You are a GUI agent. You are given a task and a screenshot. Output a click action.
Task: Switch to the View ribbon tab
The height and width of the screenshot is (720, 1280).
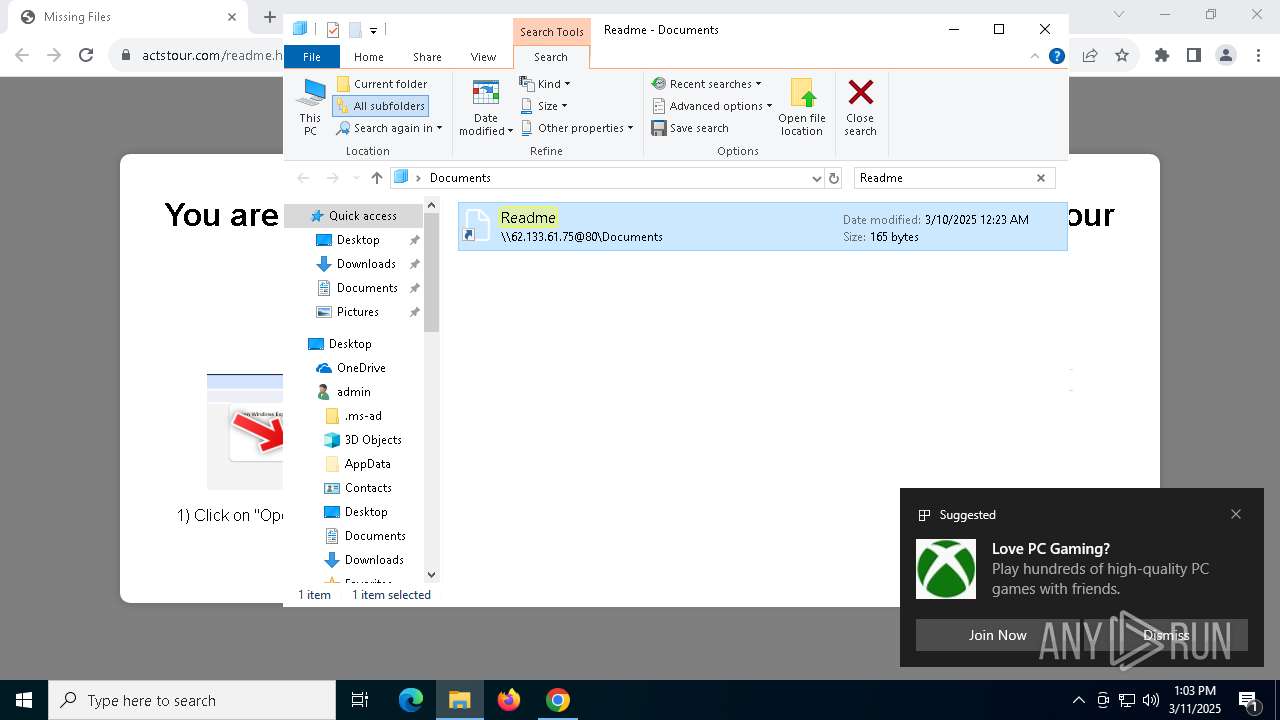pyautogui.click(x=483, y=57)
